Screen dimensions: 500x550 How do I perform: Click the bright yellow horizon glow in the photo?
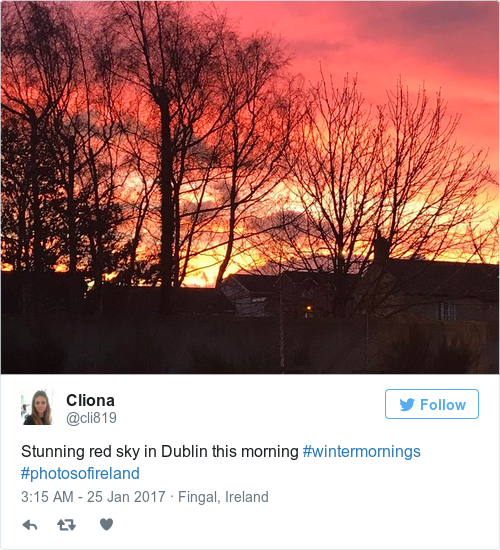click(x=202, y=268)
